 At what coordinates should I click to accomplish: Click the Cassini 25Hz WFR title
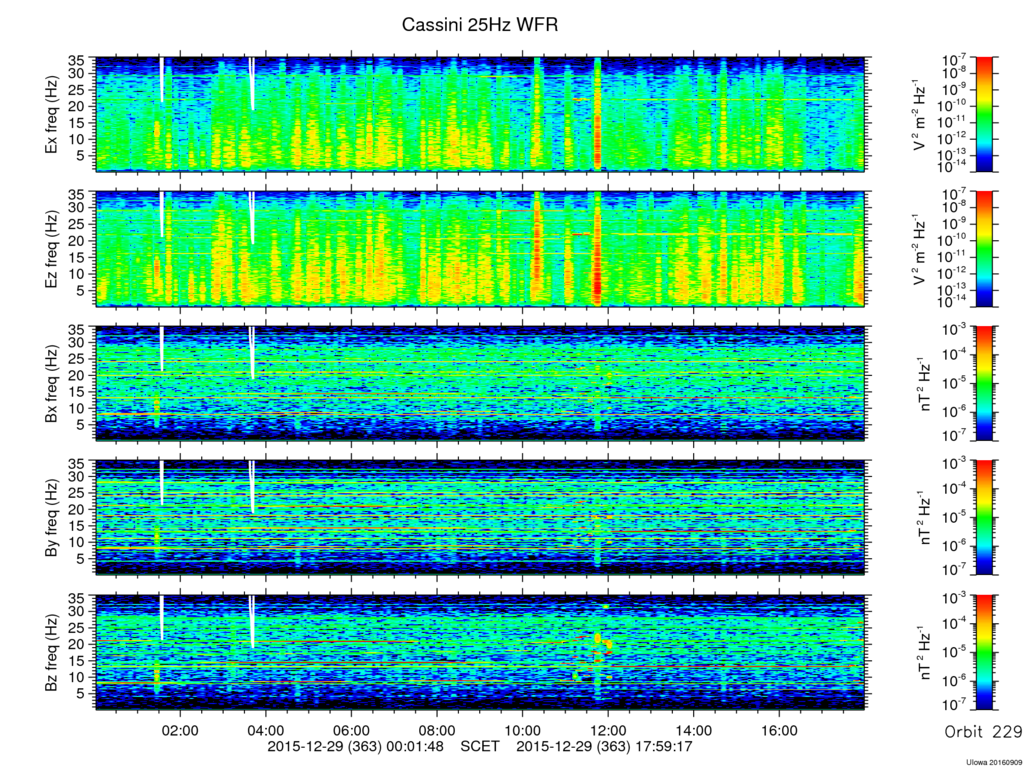point(479,25)
